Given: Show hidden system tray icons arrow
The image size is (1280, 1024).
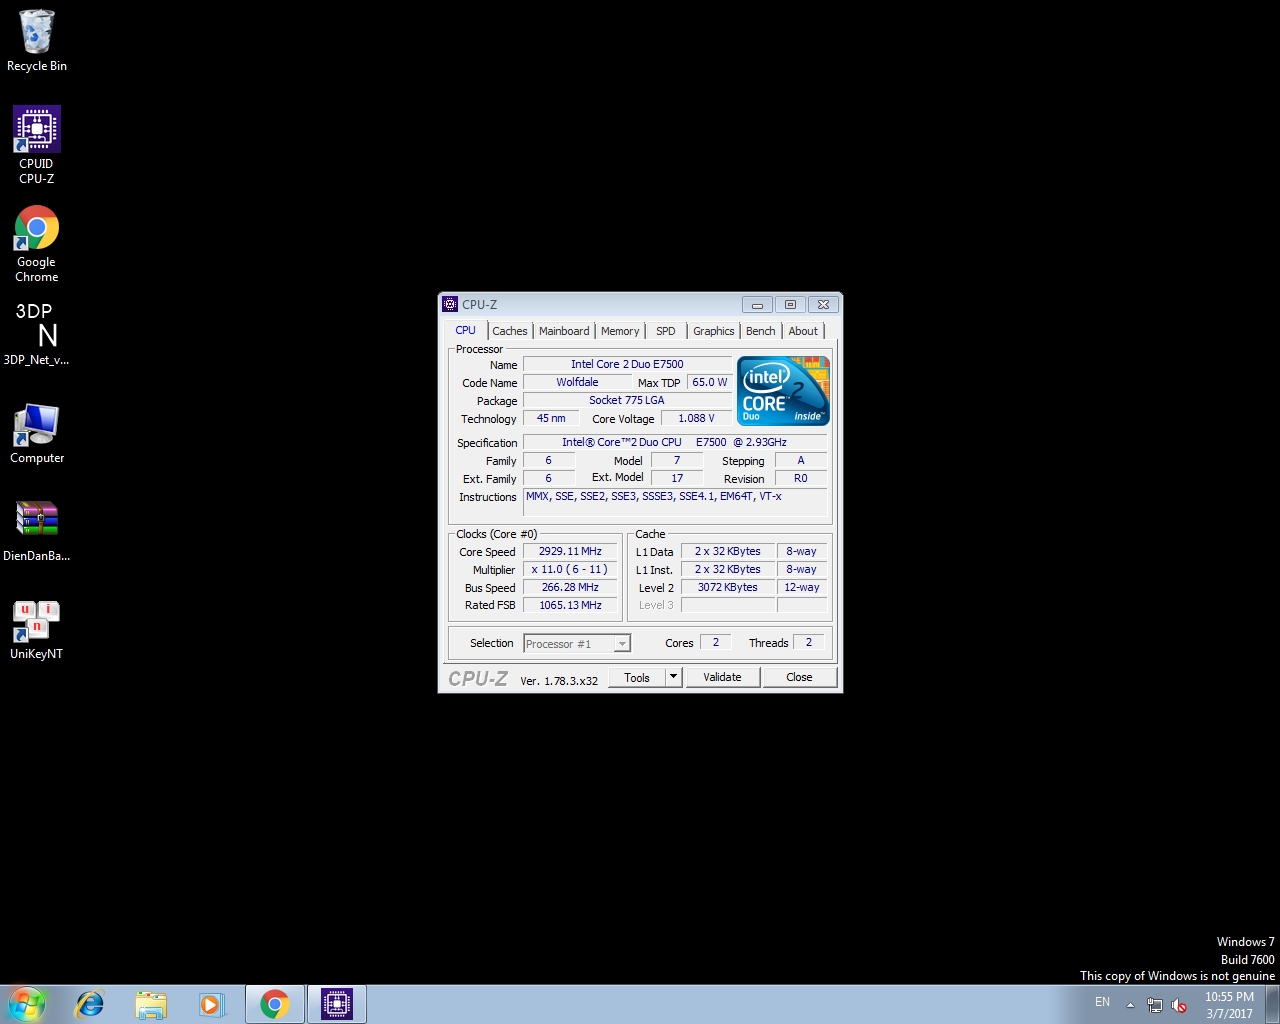Looking at the screenshot, I should click(1131, 1005).
